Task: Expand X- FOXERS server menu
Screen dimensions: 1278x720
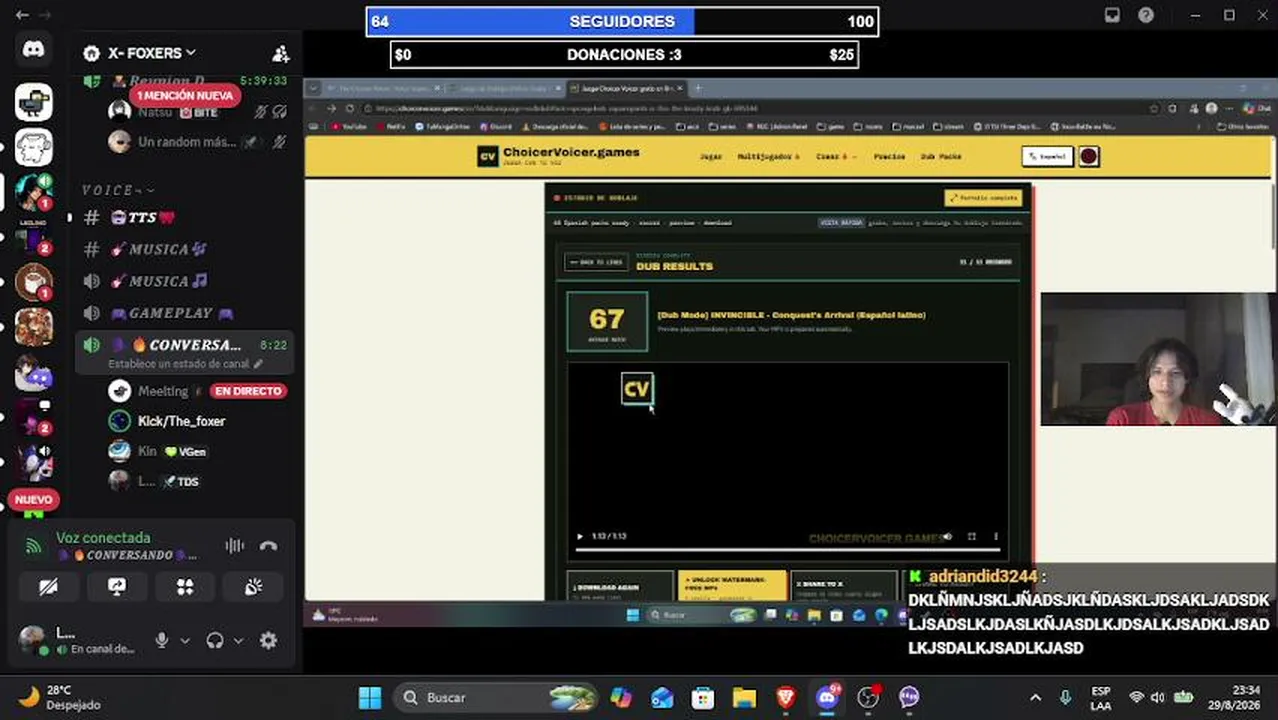Action: (154, 53)
